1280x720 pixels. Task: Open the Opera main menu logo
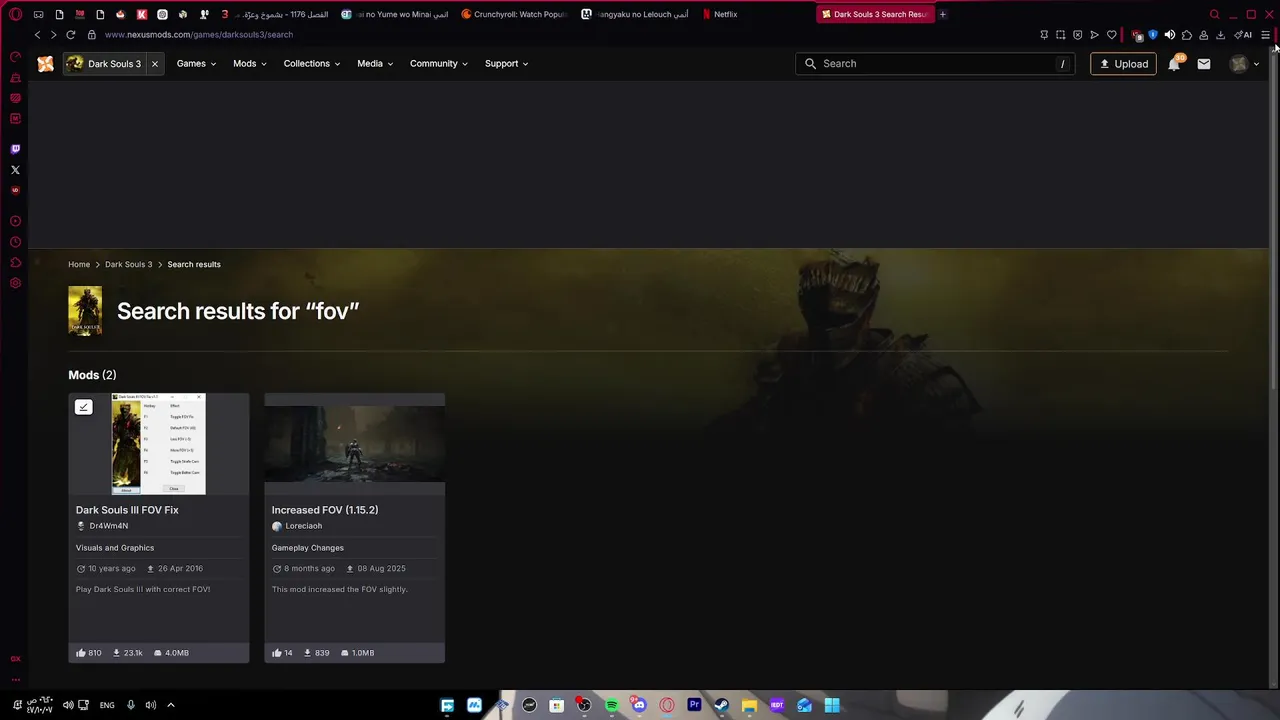15,14
